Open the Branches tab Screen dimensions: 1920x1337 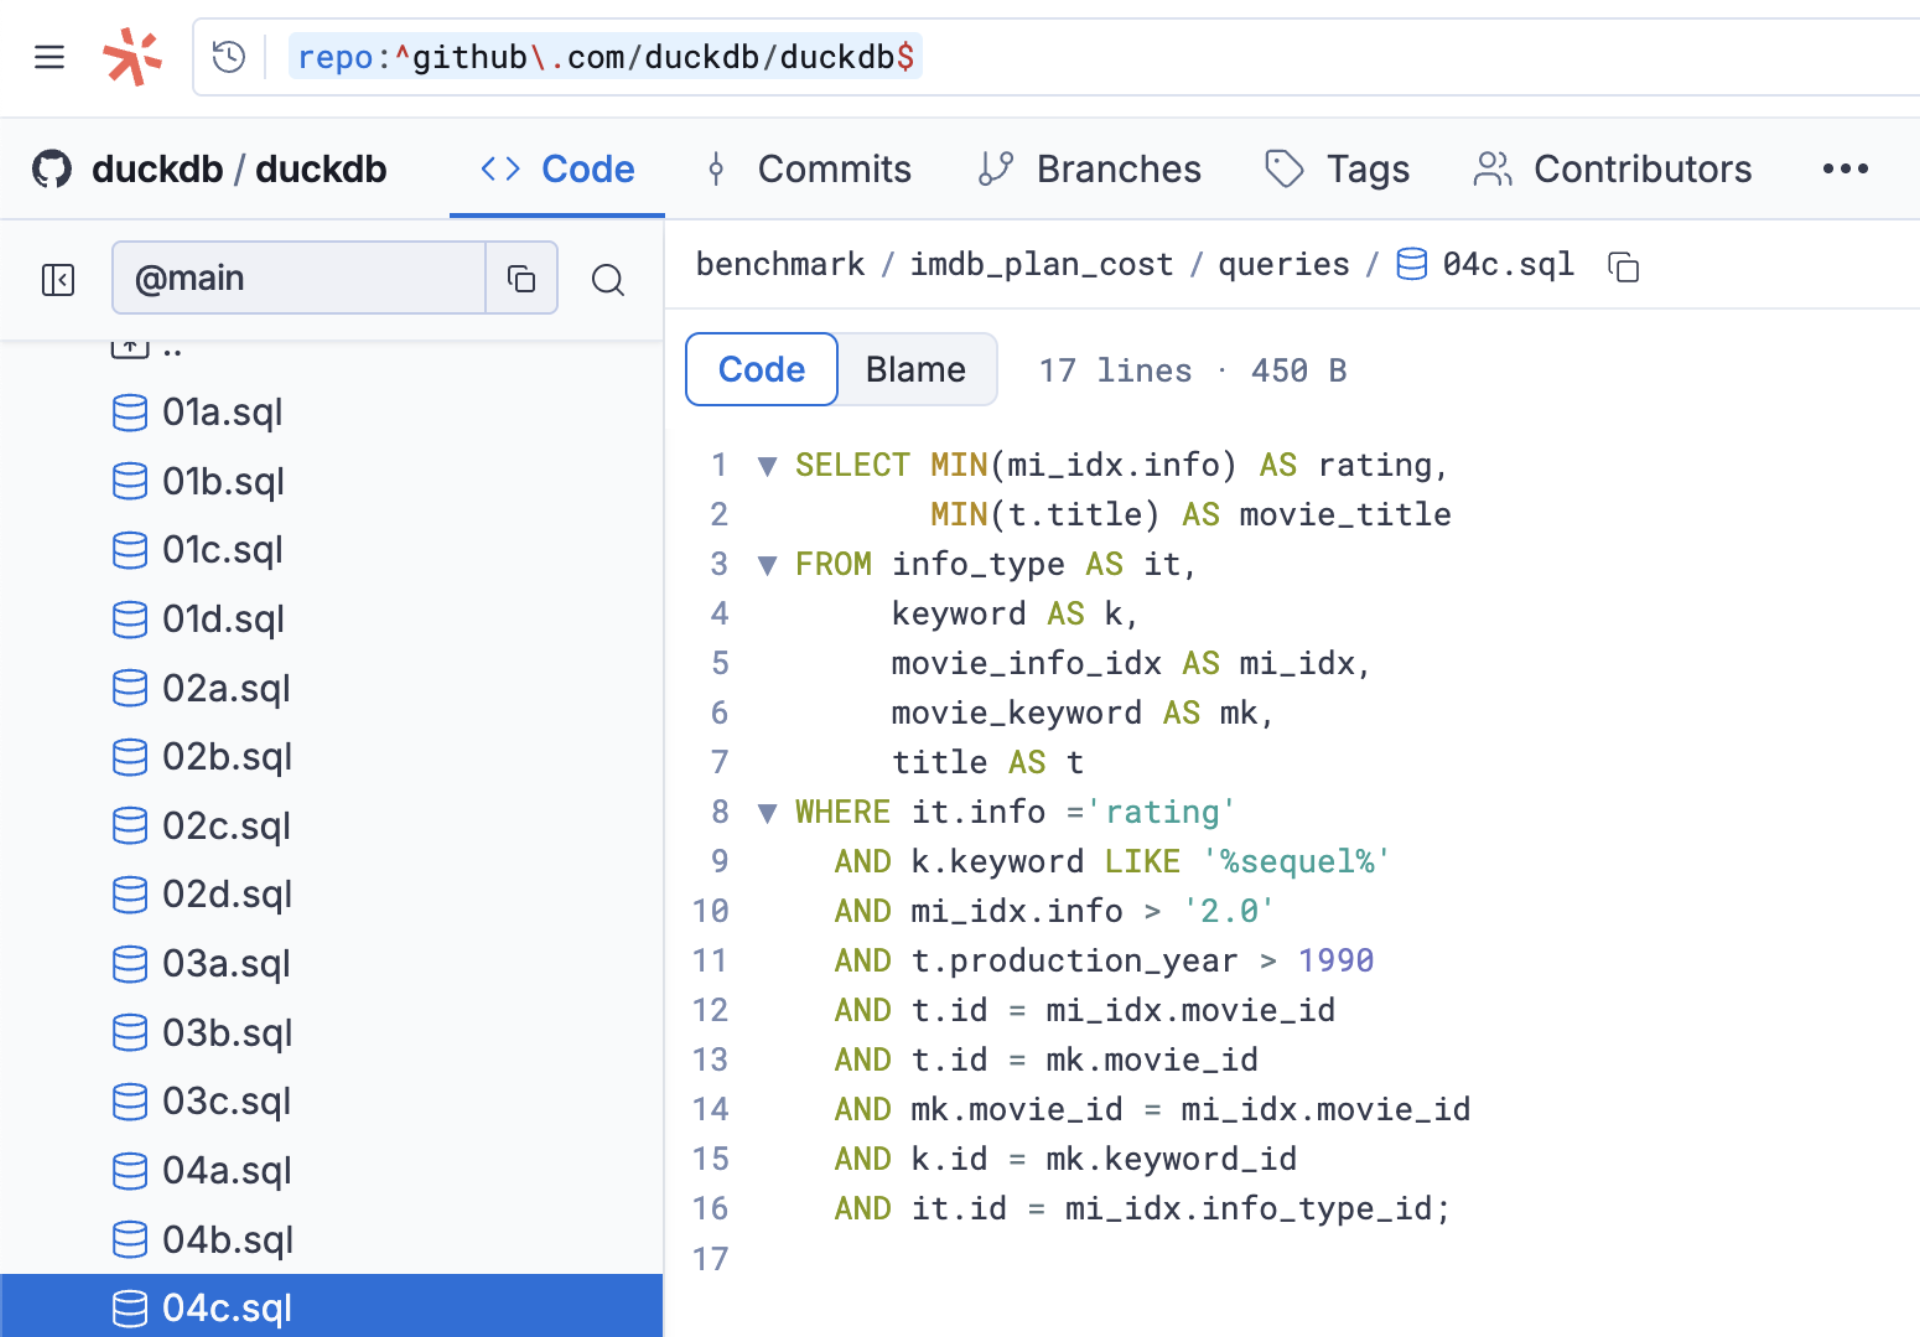click(x=1118, y=168)
